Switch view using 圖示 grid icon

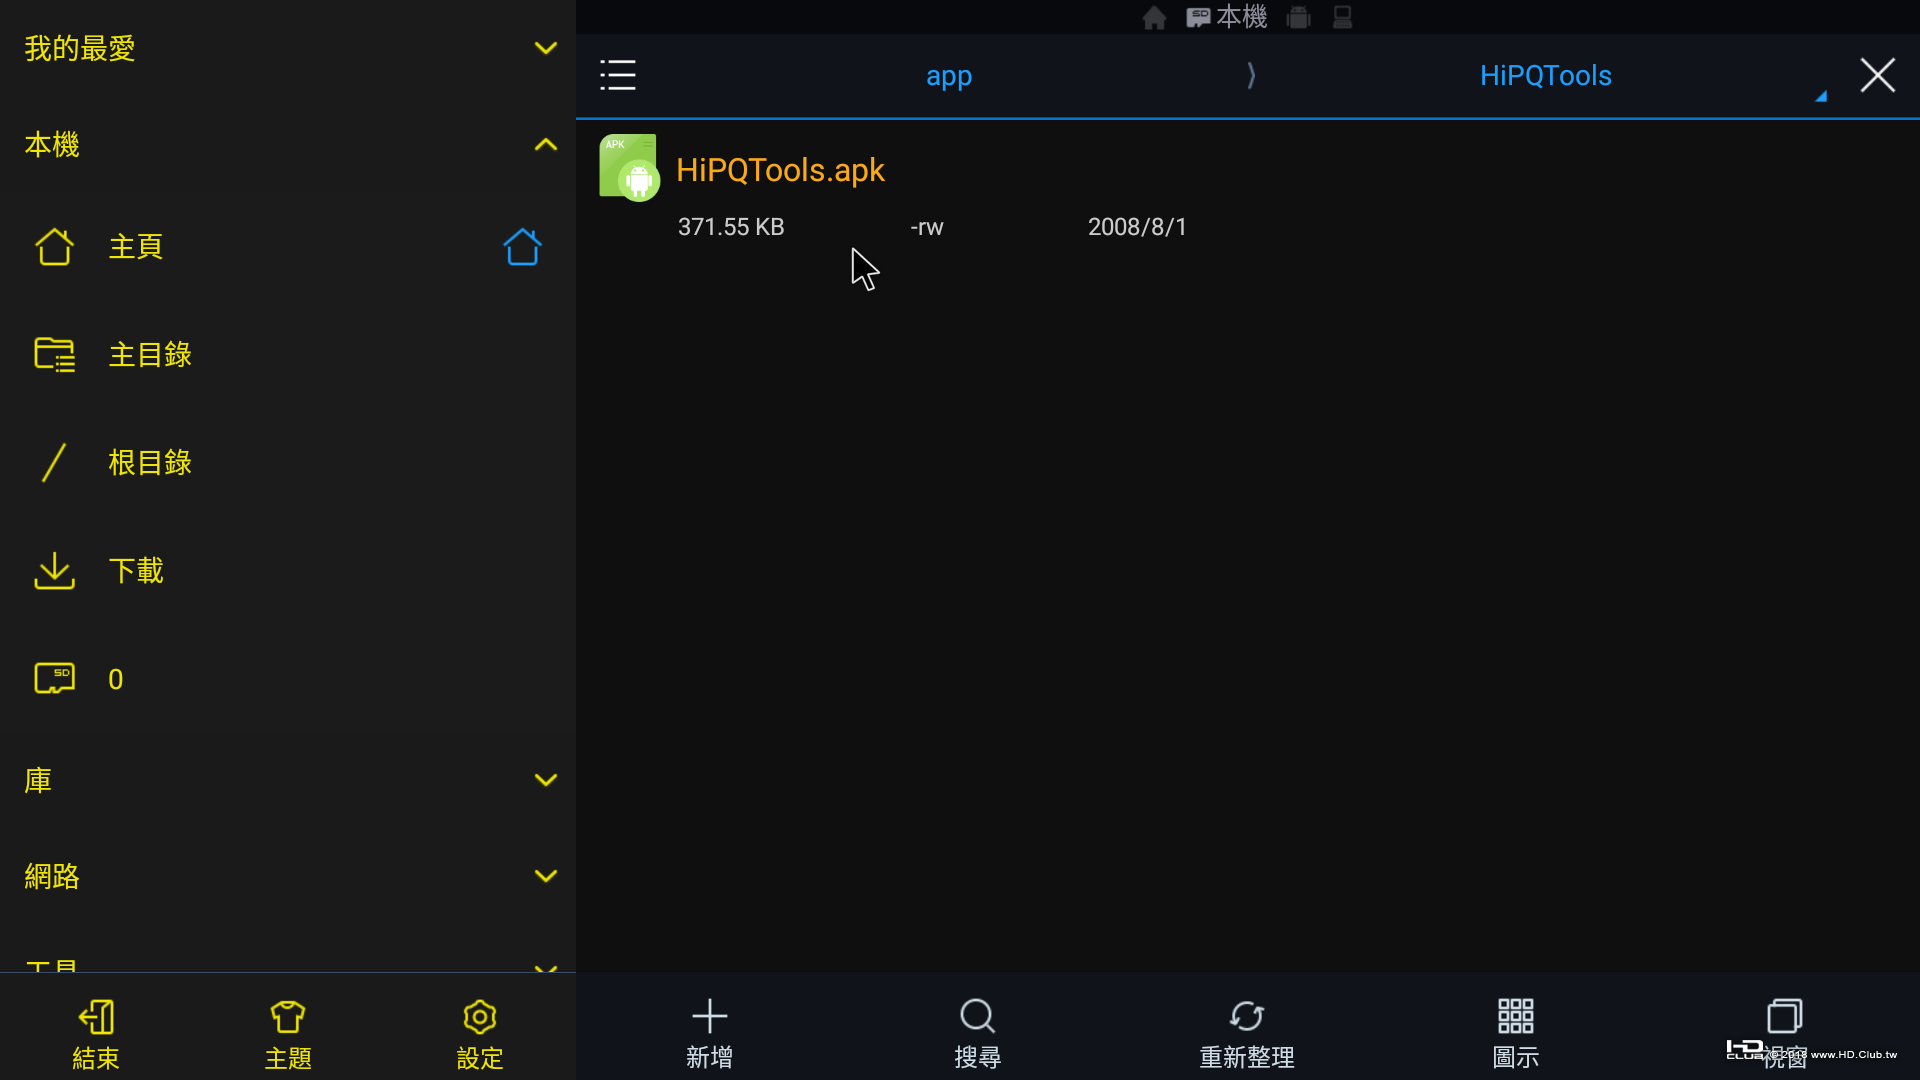(x=1515, y=1016)
